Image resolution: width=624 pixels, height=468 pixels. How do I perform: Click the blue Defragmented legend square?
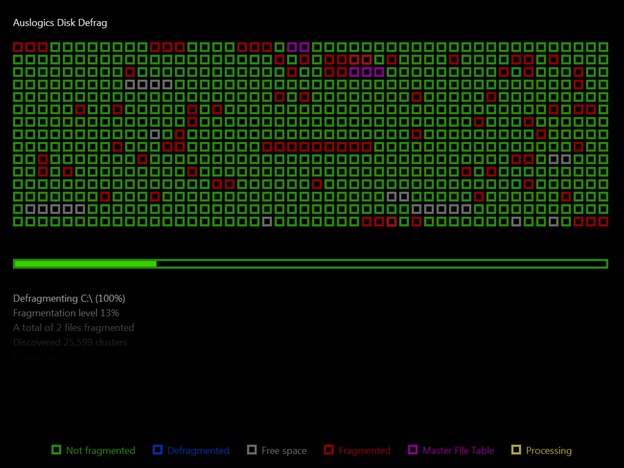pyautogui.click(x=158, y=450)
